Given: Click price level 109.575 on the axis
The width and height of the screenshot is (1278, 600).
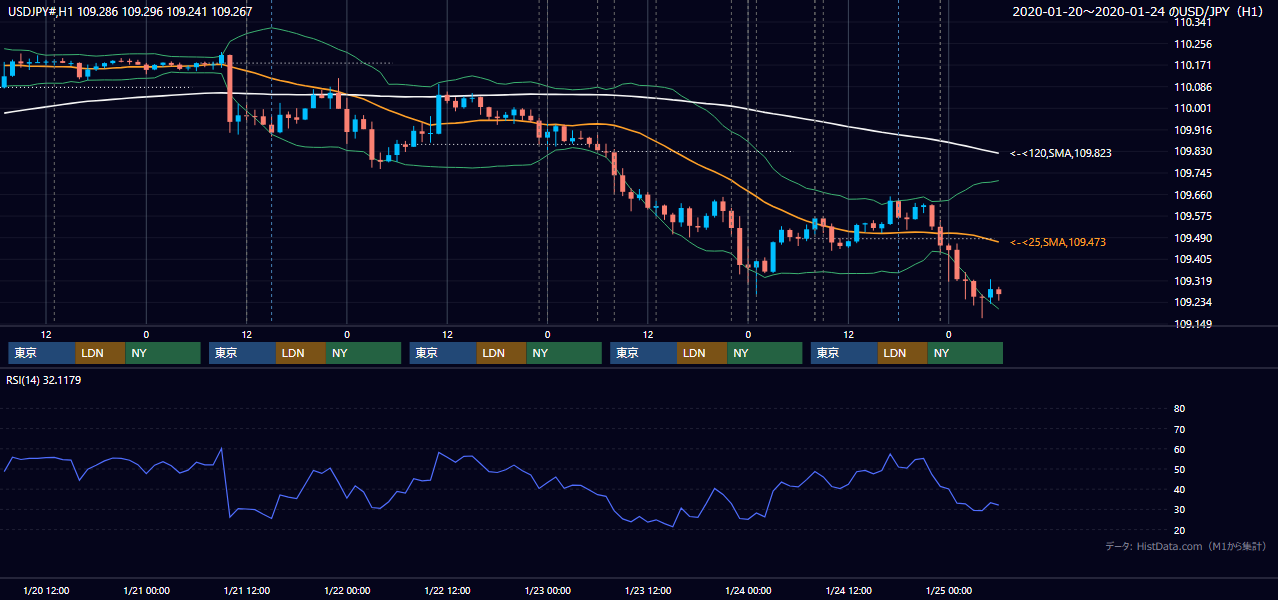Looking at the screenshot, I should point(1194,216).
